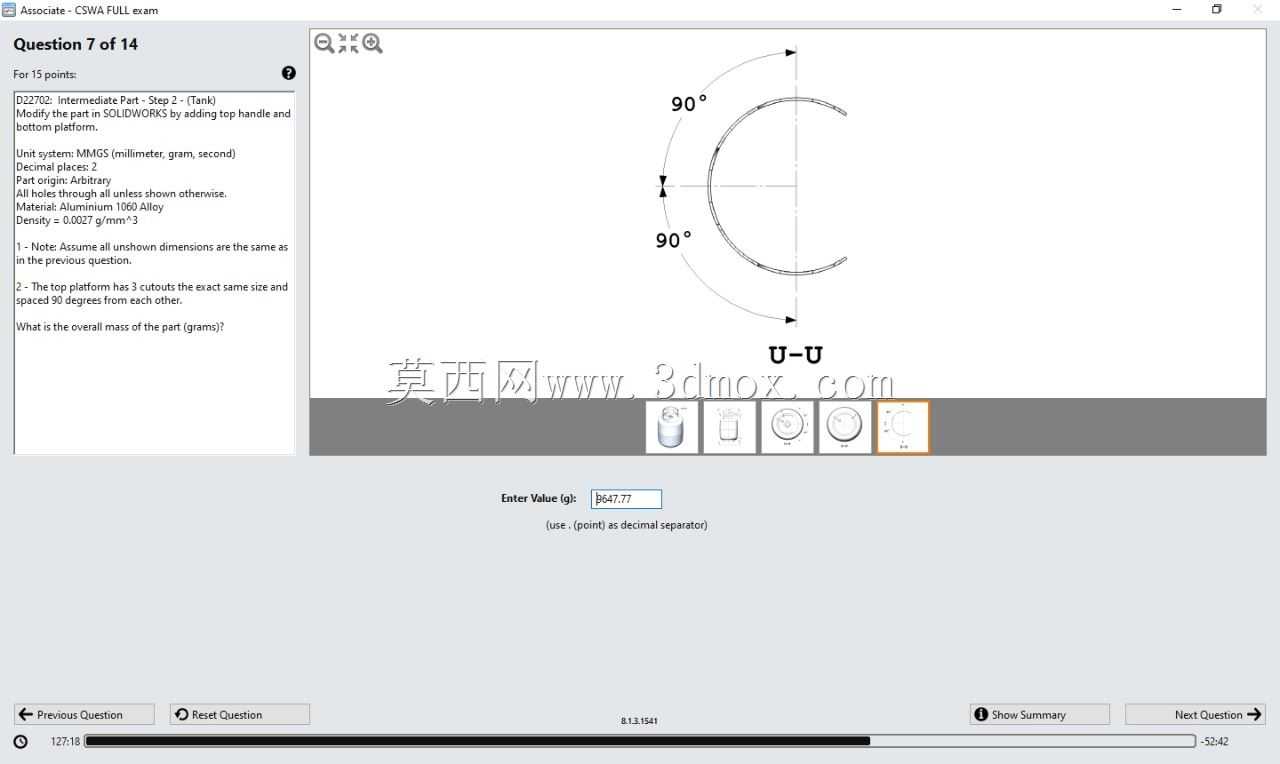The width and height of the screenshot is (1280, 764).
Task: Click decimal separator hint text
Action: click(626, 525)
